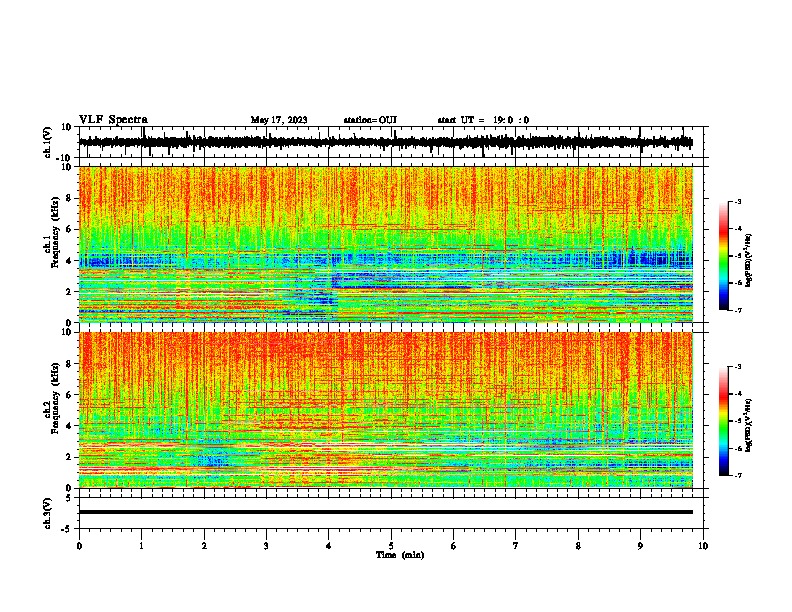The image size is (792, 612).
Task: Click the ch.1 log(PSD) colorbar caption
Action: point(748,260)
